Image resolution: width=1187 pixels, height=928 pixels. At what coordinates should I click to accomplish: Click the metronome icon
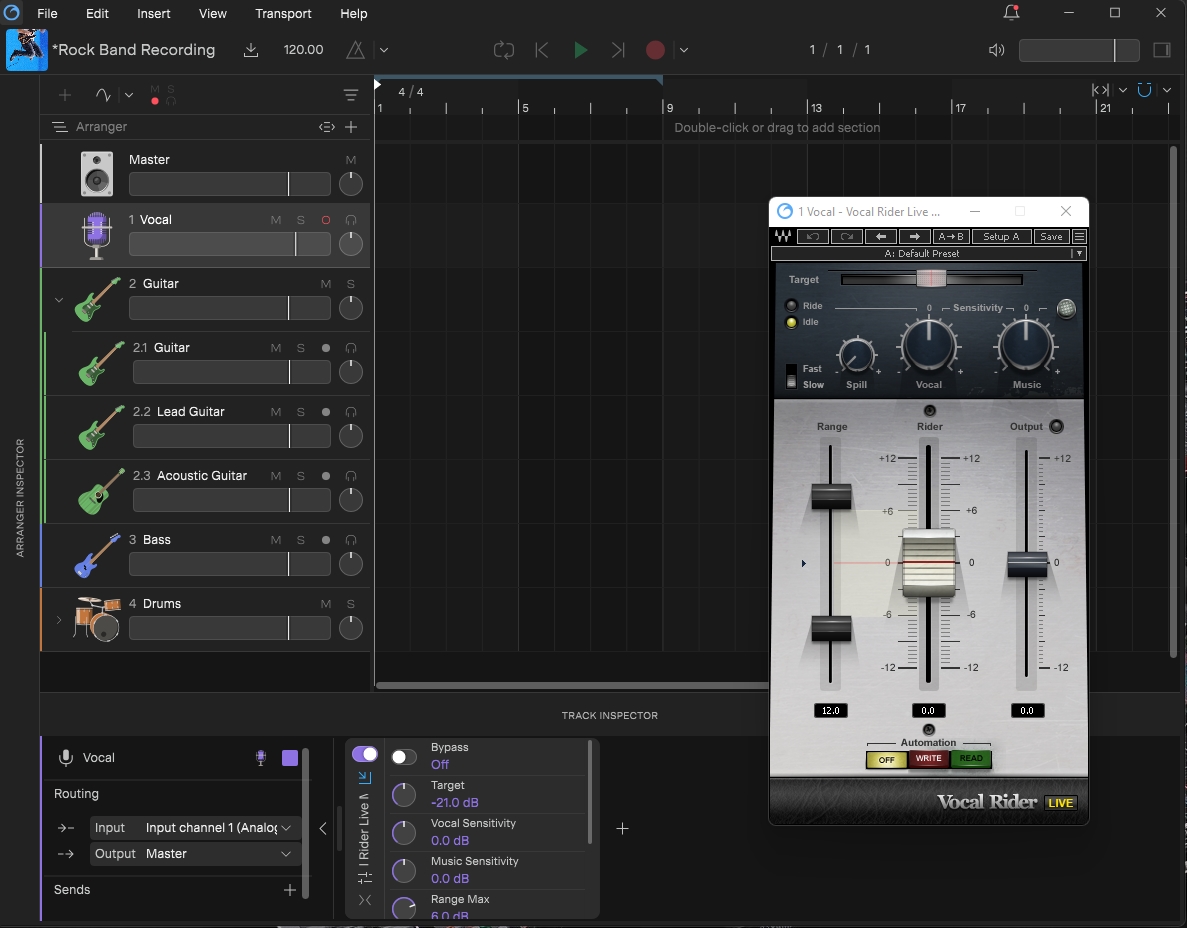click(x=355, y=50)
